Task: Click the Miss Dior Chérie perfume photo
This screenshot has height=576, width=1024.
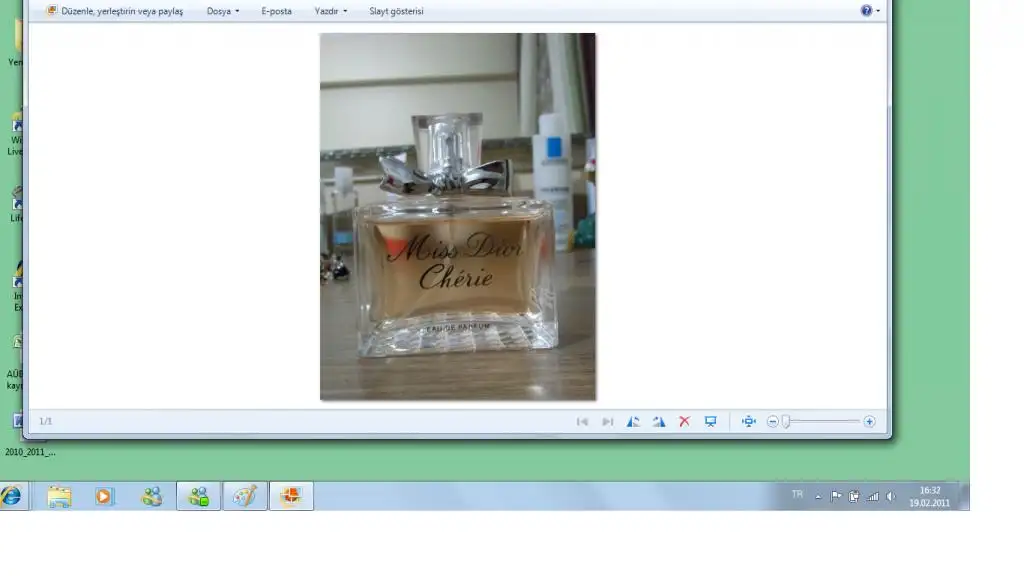Action: [458, 216]
